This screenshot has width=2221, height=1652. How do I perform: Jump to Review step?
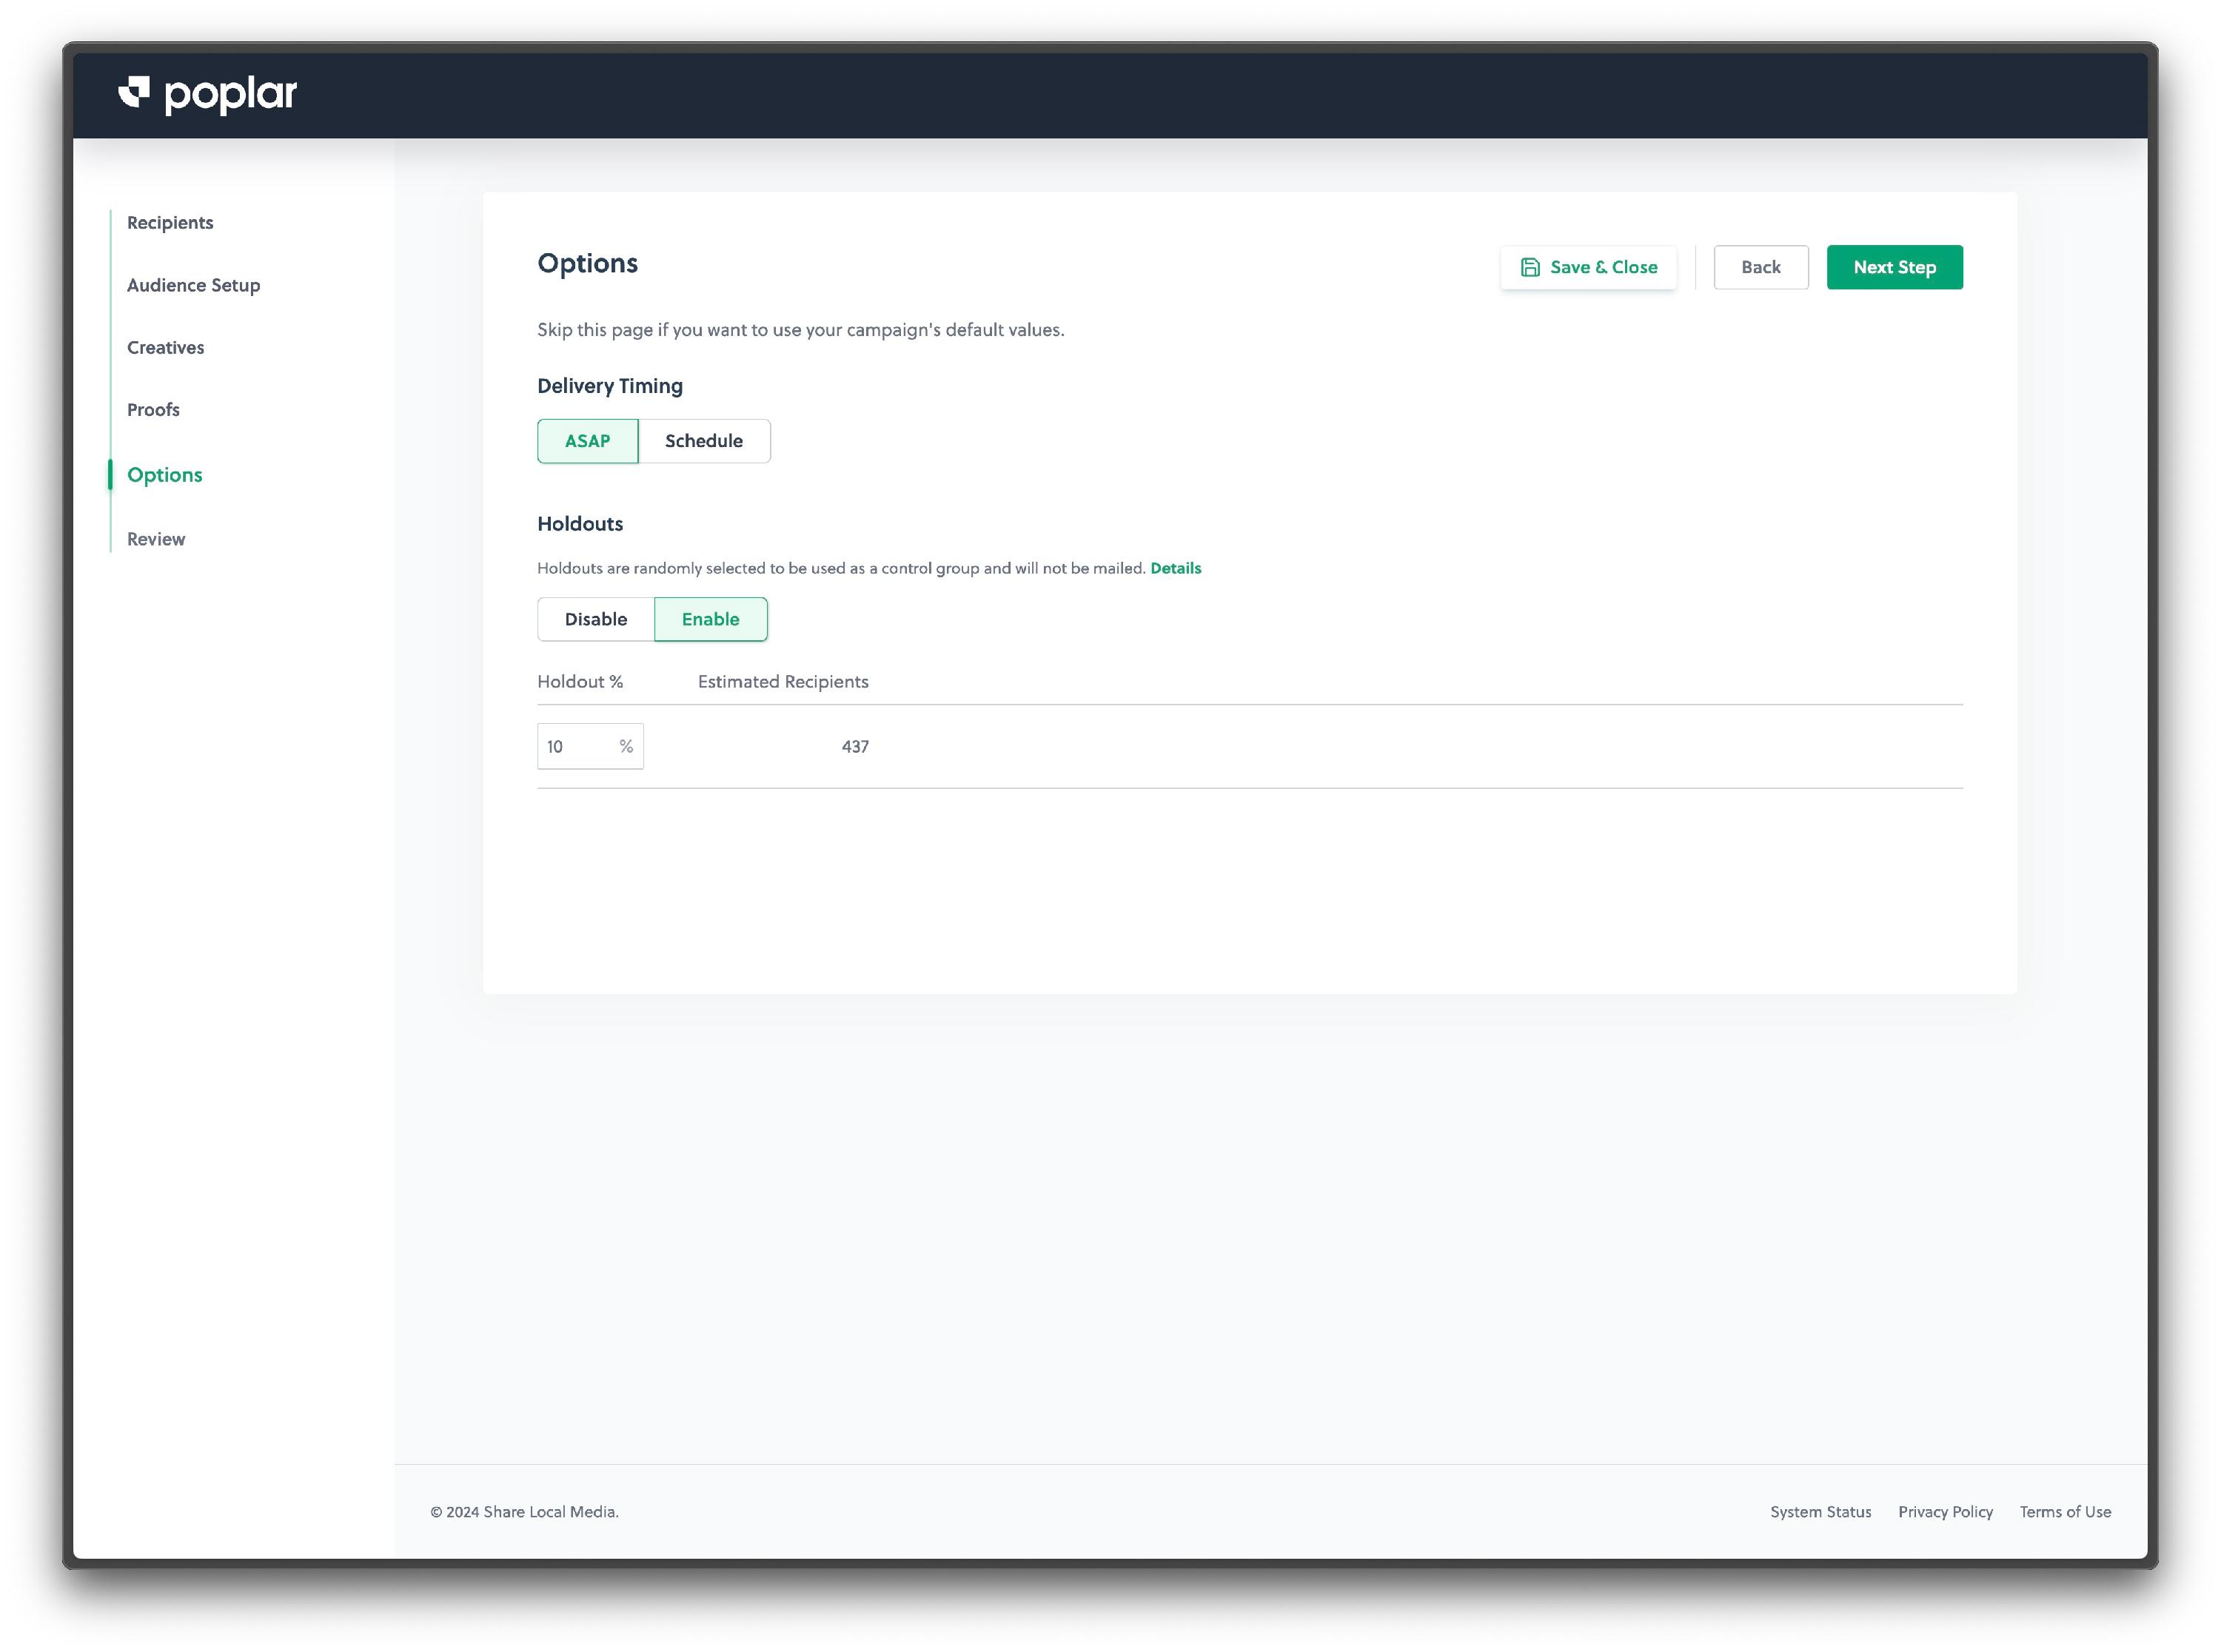tap(156, 539)
